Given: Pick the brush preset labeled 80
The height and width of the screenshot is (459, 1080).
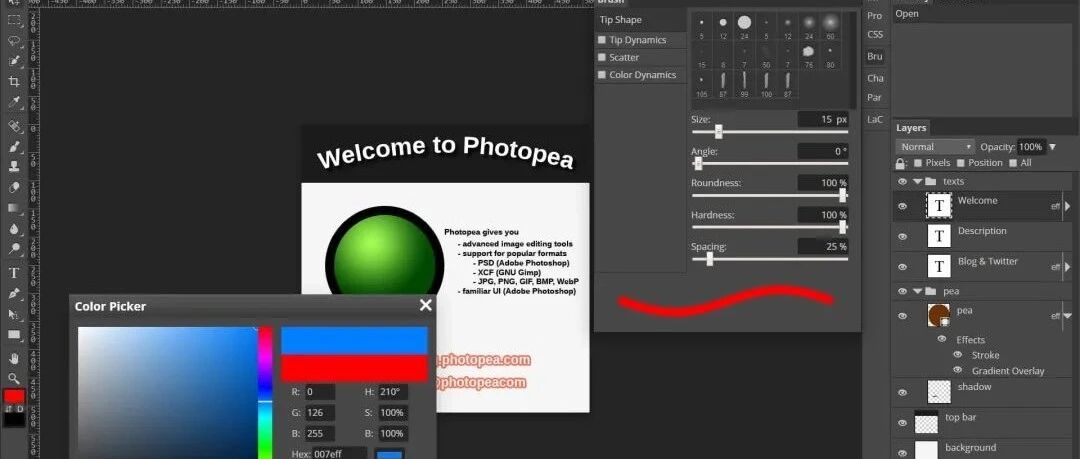Looking at the screenshot, I should tap(830, 55).
